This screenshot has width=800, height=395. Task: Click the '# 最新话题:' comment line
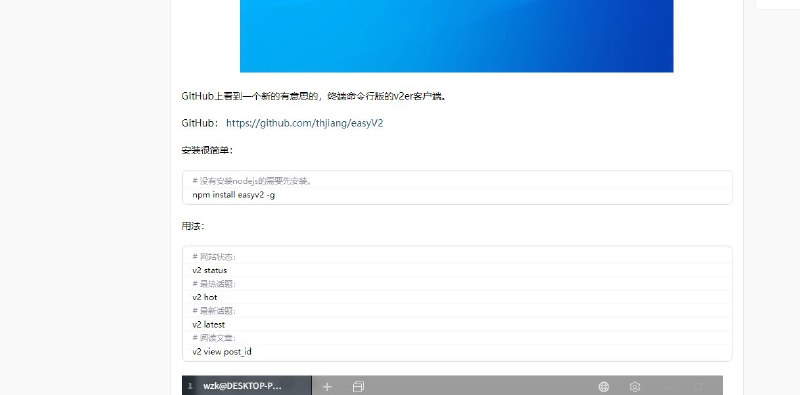[x=214, y=311]
